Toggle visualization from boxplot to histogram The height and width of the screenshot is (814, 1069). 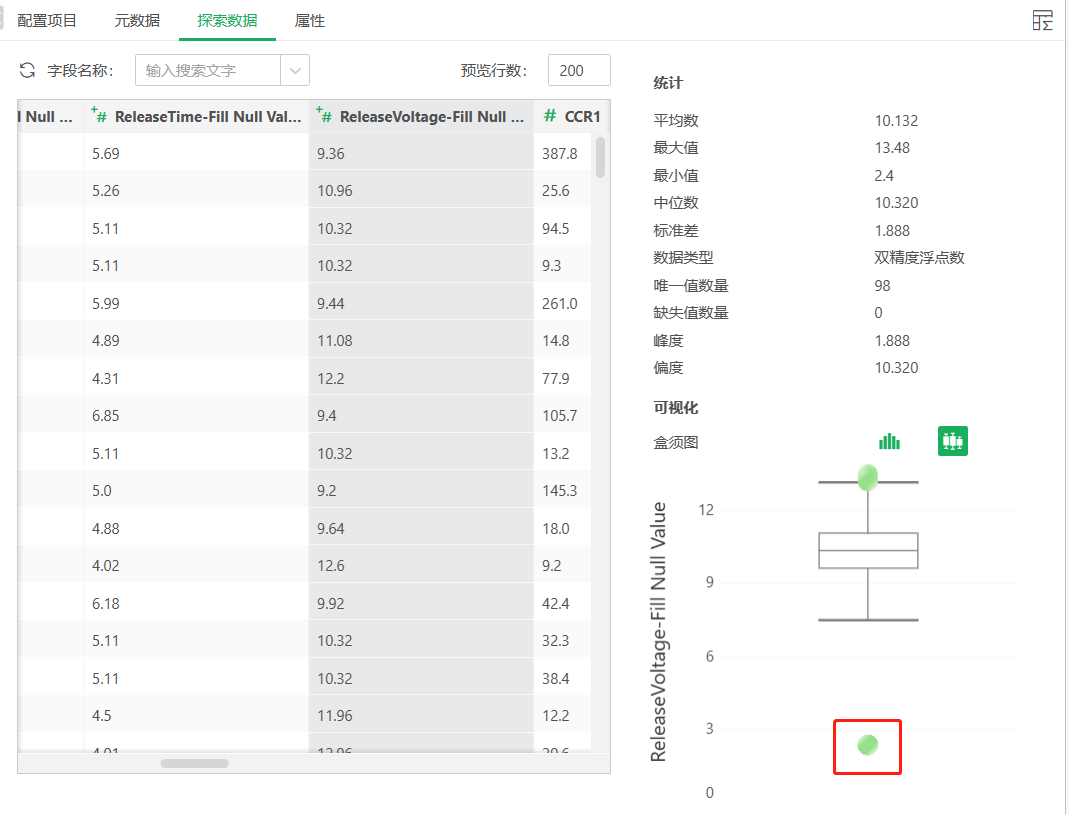[x=890, y=440]
